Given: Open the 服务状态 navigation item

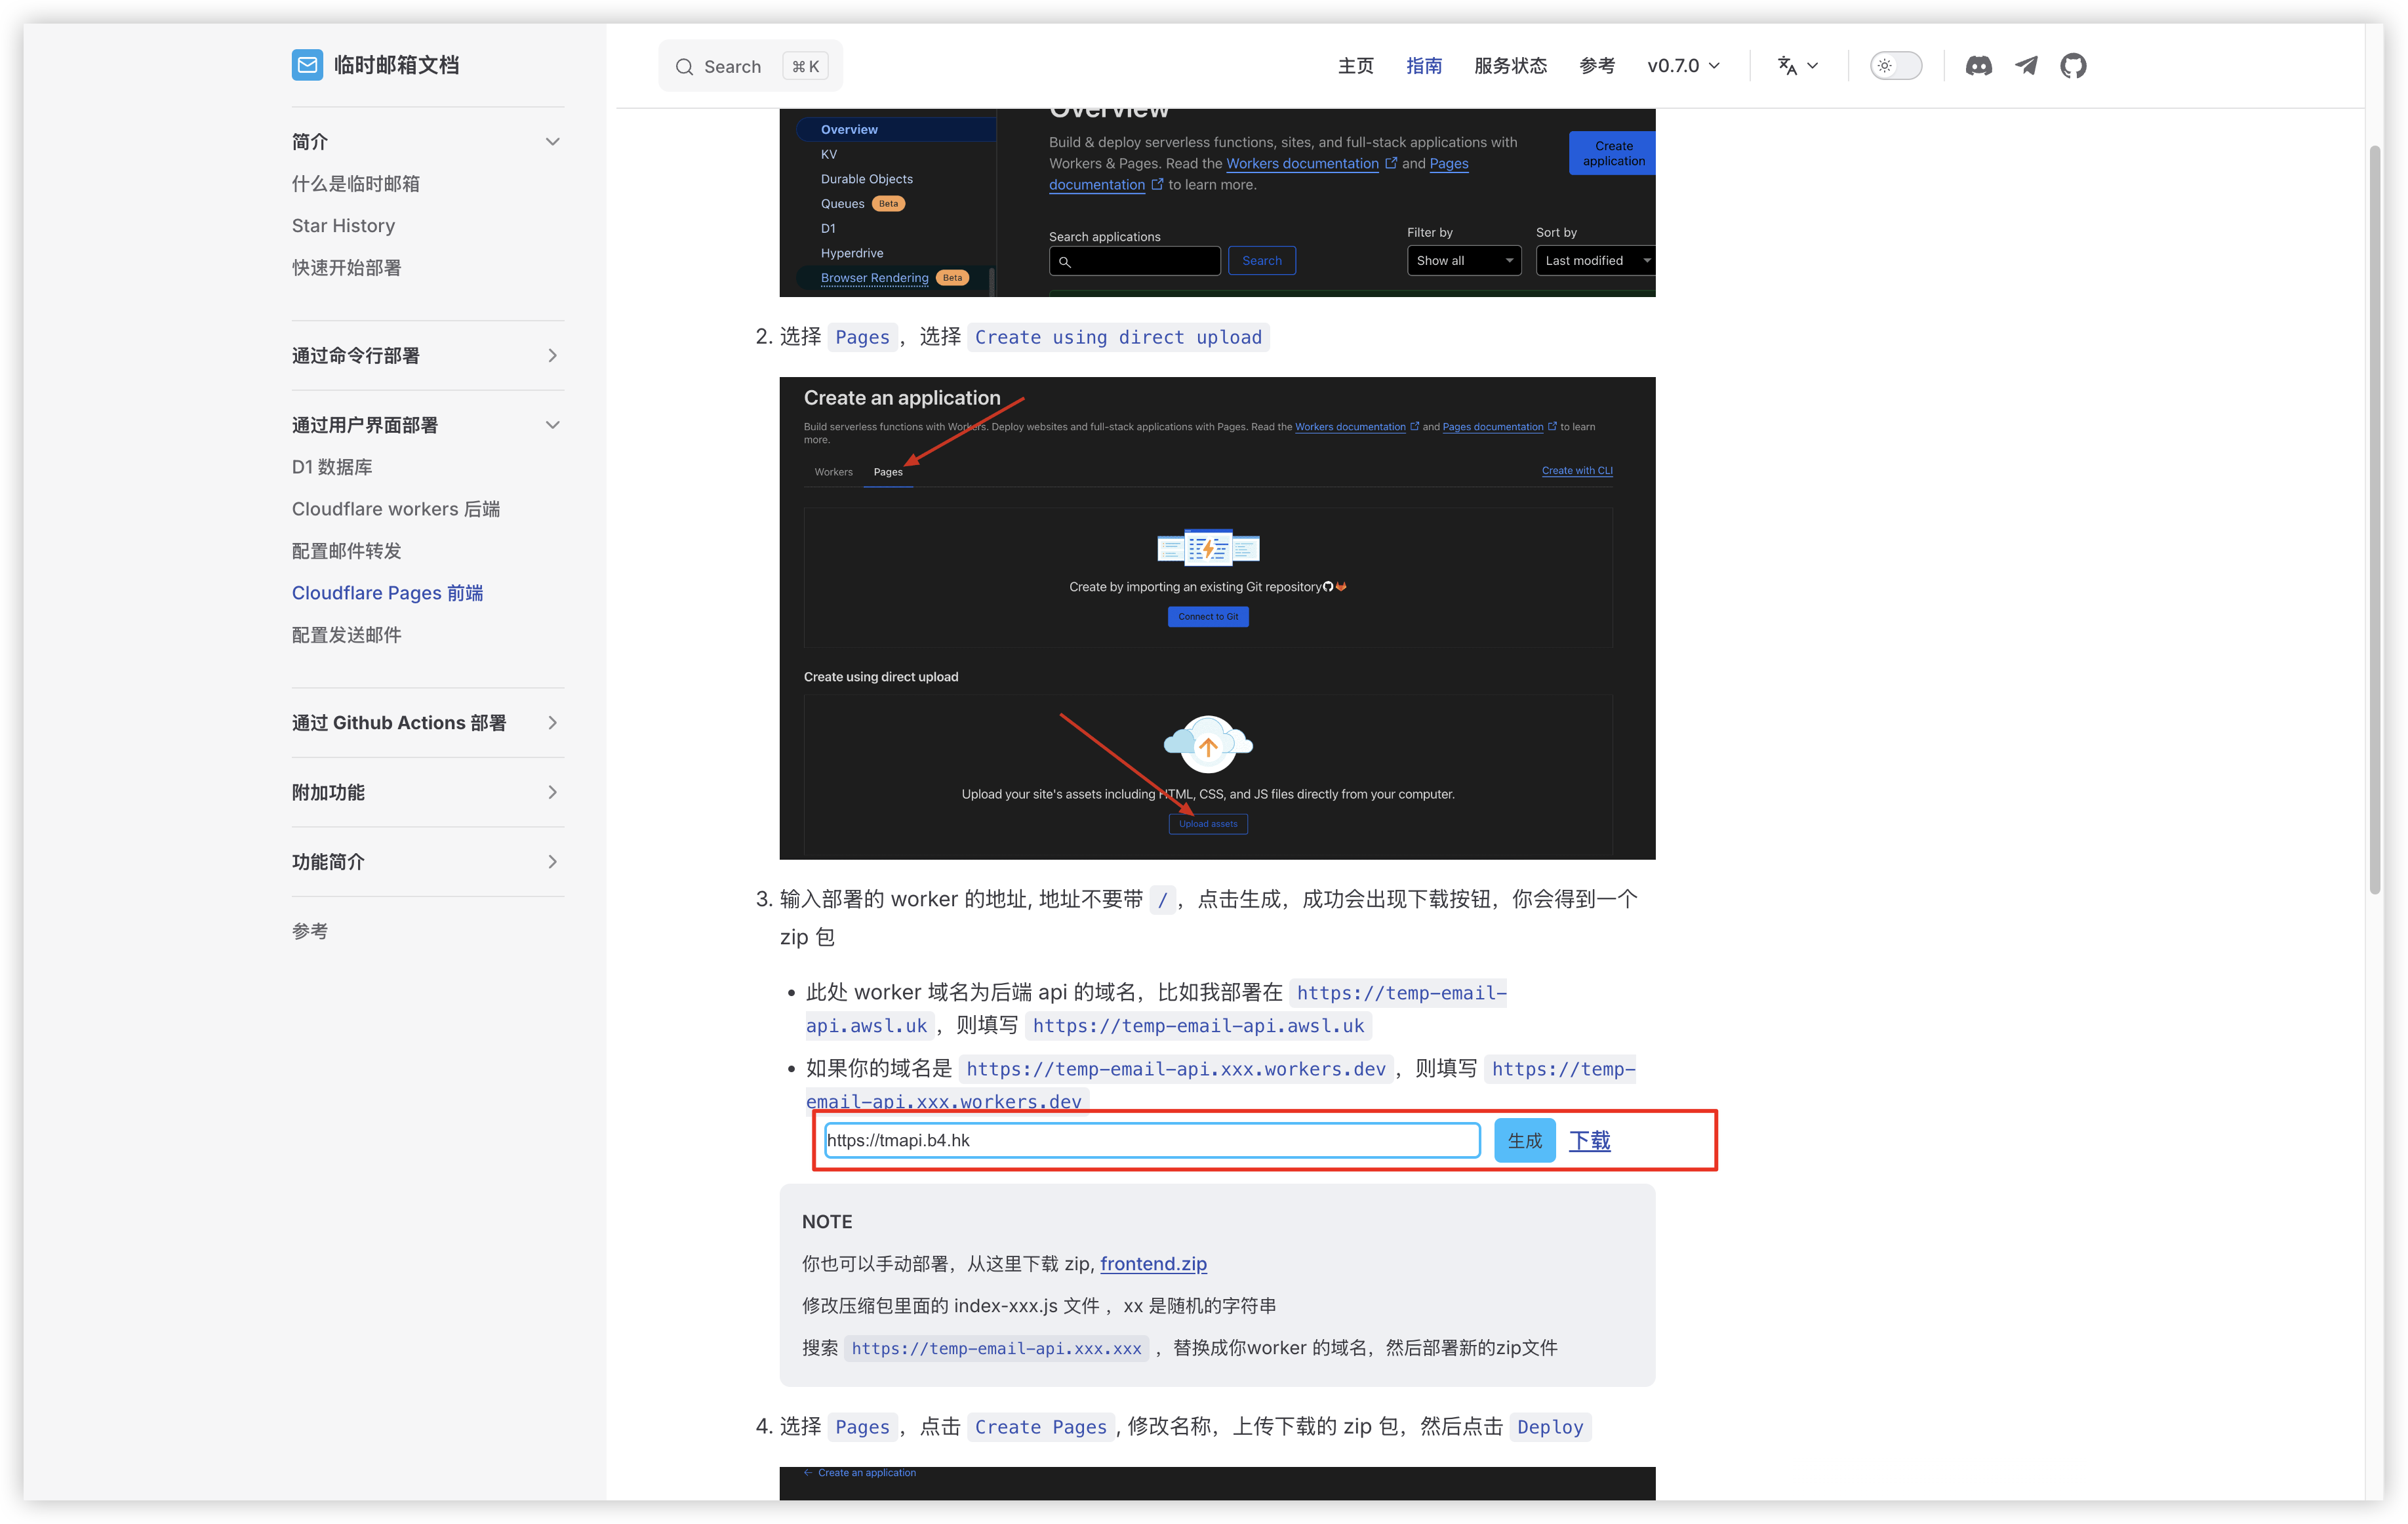Looking at the screenshot, I should (1511, 65).
